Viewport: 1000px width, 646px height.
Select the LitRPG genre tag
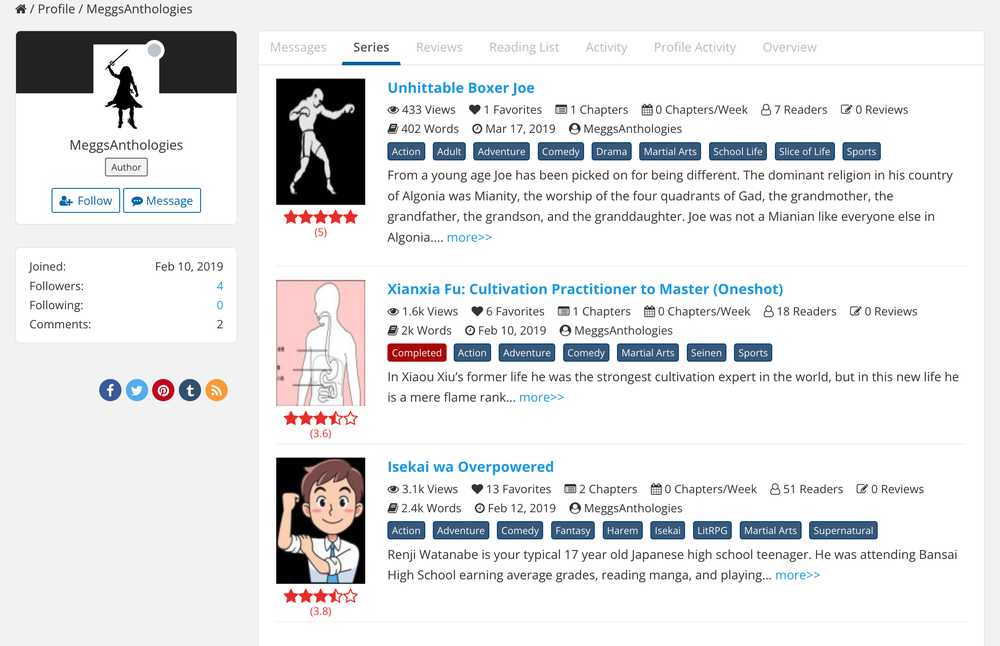(x=712, y=531)
